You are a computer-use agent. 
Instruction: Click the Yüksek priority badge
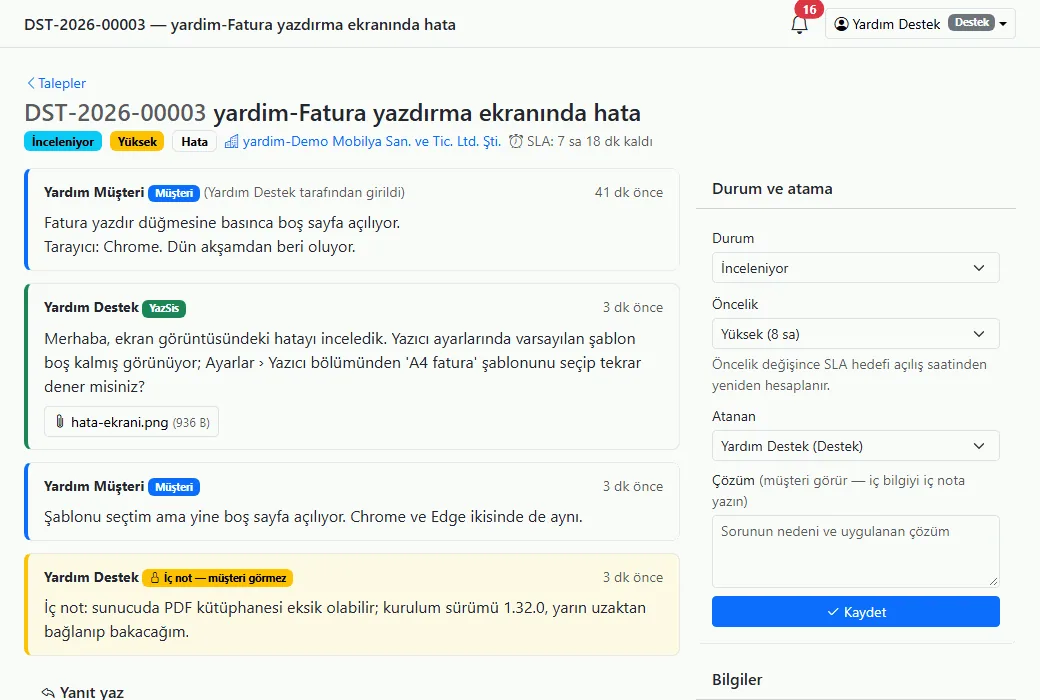point(137,141)
